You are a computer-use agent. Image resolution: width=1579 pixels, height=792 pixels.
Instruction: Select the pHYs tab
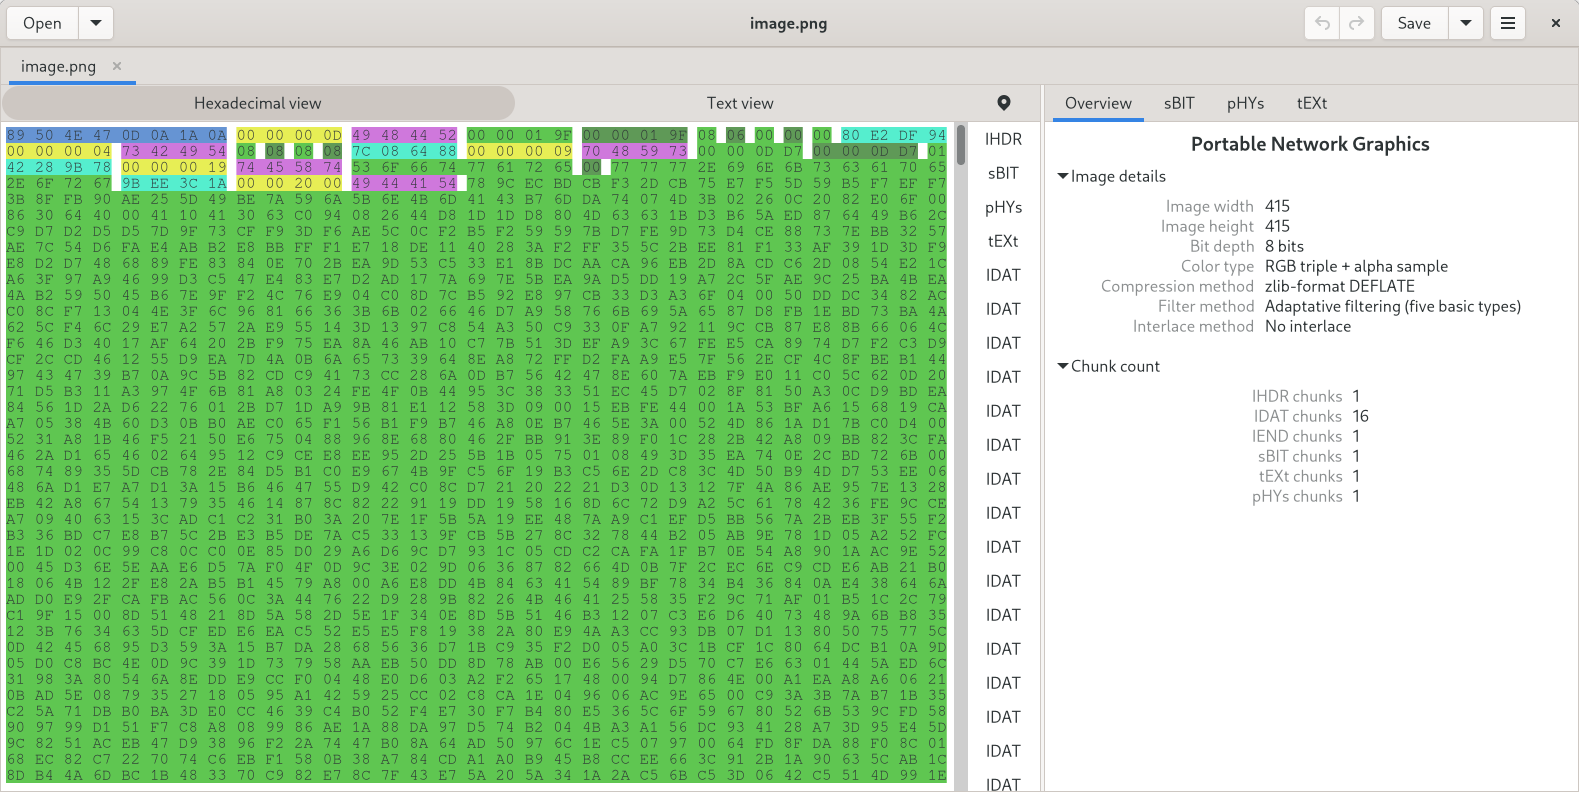(x=1245, y=103)
